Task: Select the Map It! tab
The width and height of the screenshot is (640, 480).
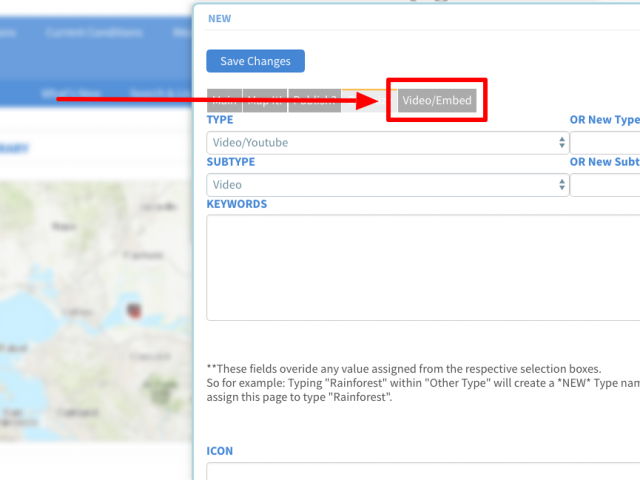Action: pos(265,100)
